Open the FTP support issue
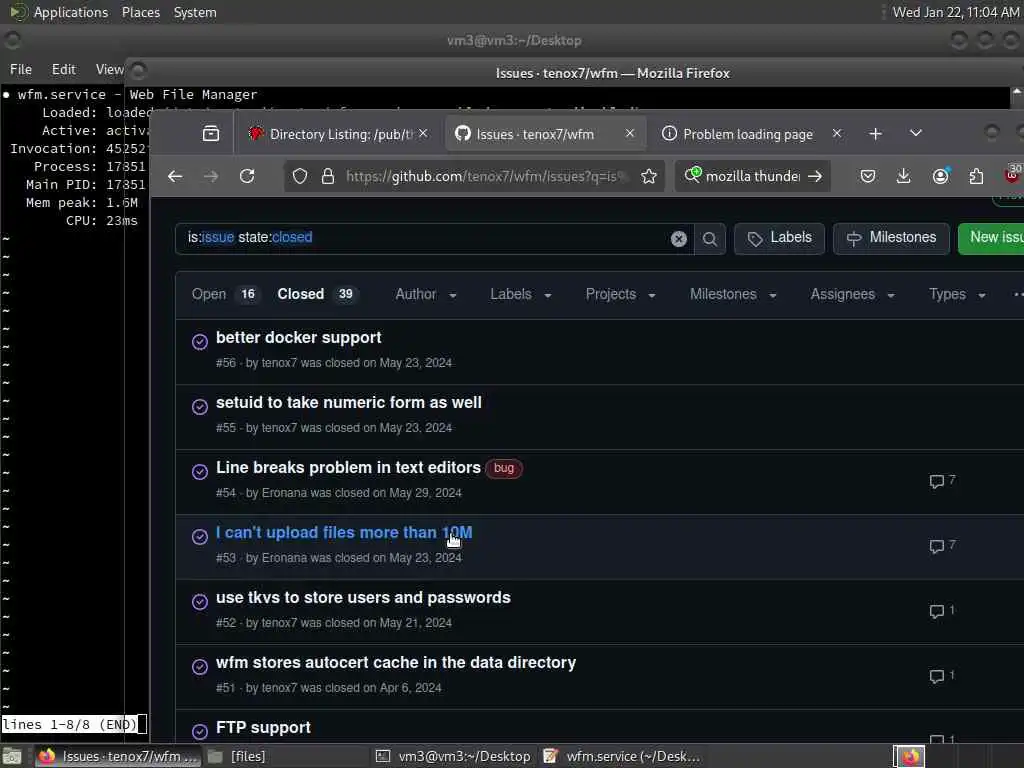The height and width of the screenshot is (768, 1024). pos(263,728)
